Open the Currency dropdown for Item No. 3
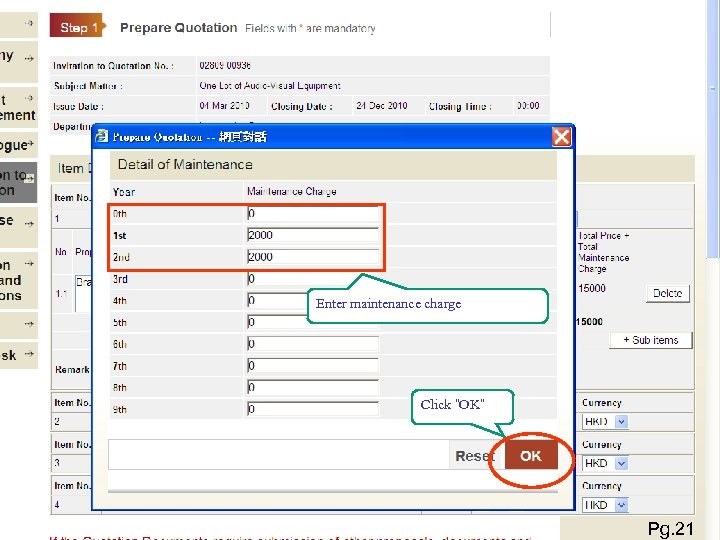 pos(605,463)
